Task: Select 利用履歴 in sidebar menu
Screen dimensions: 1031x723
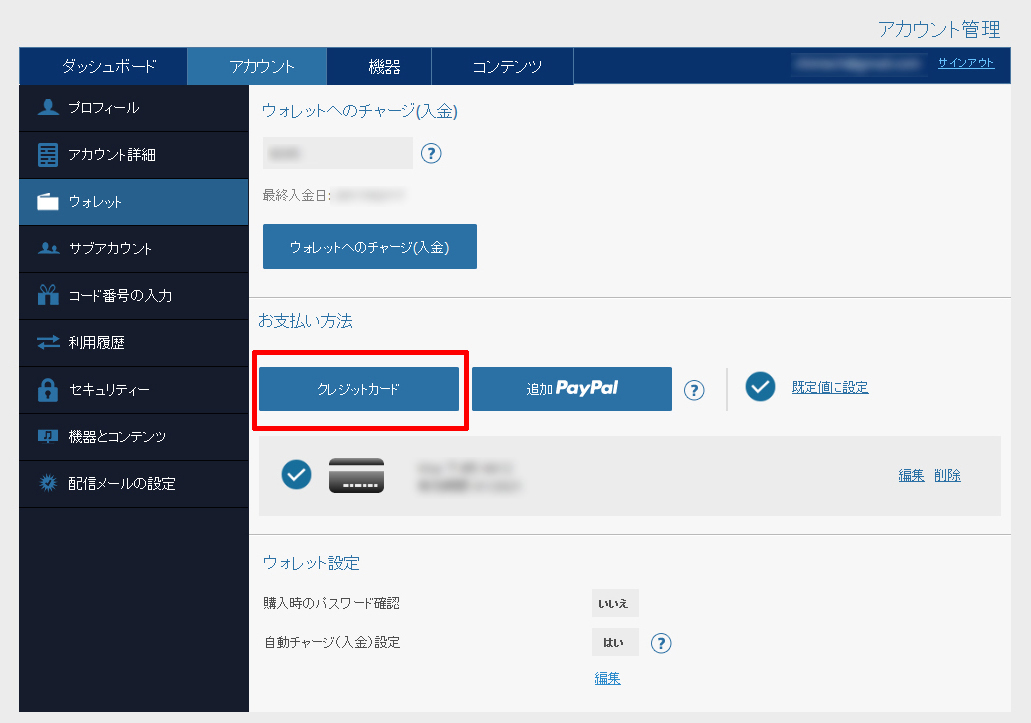Action: pos(134,343)
